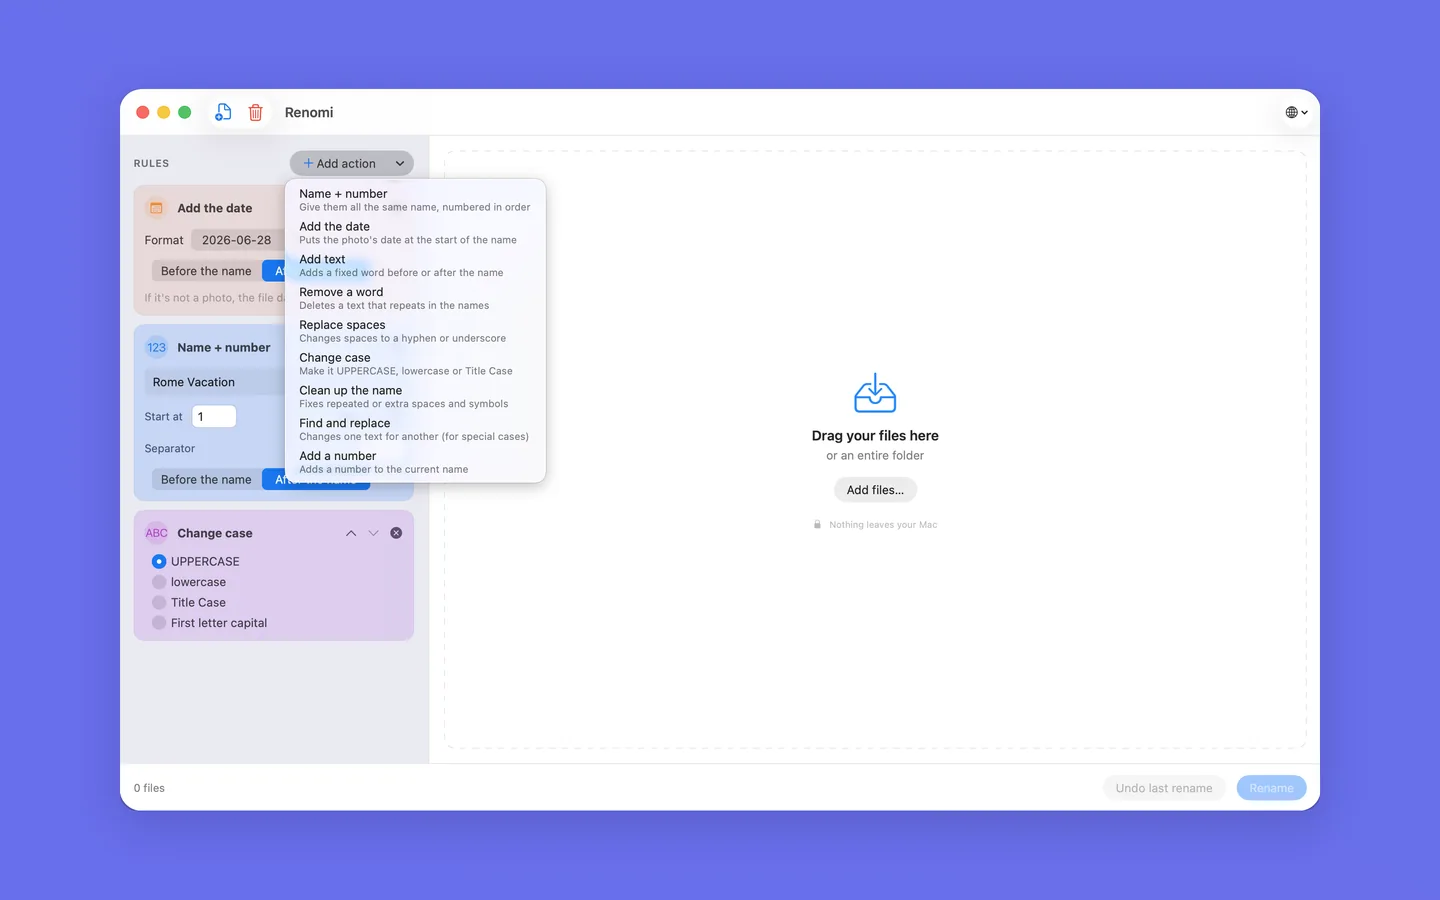Click the Rename button

[1271, 788]
